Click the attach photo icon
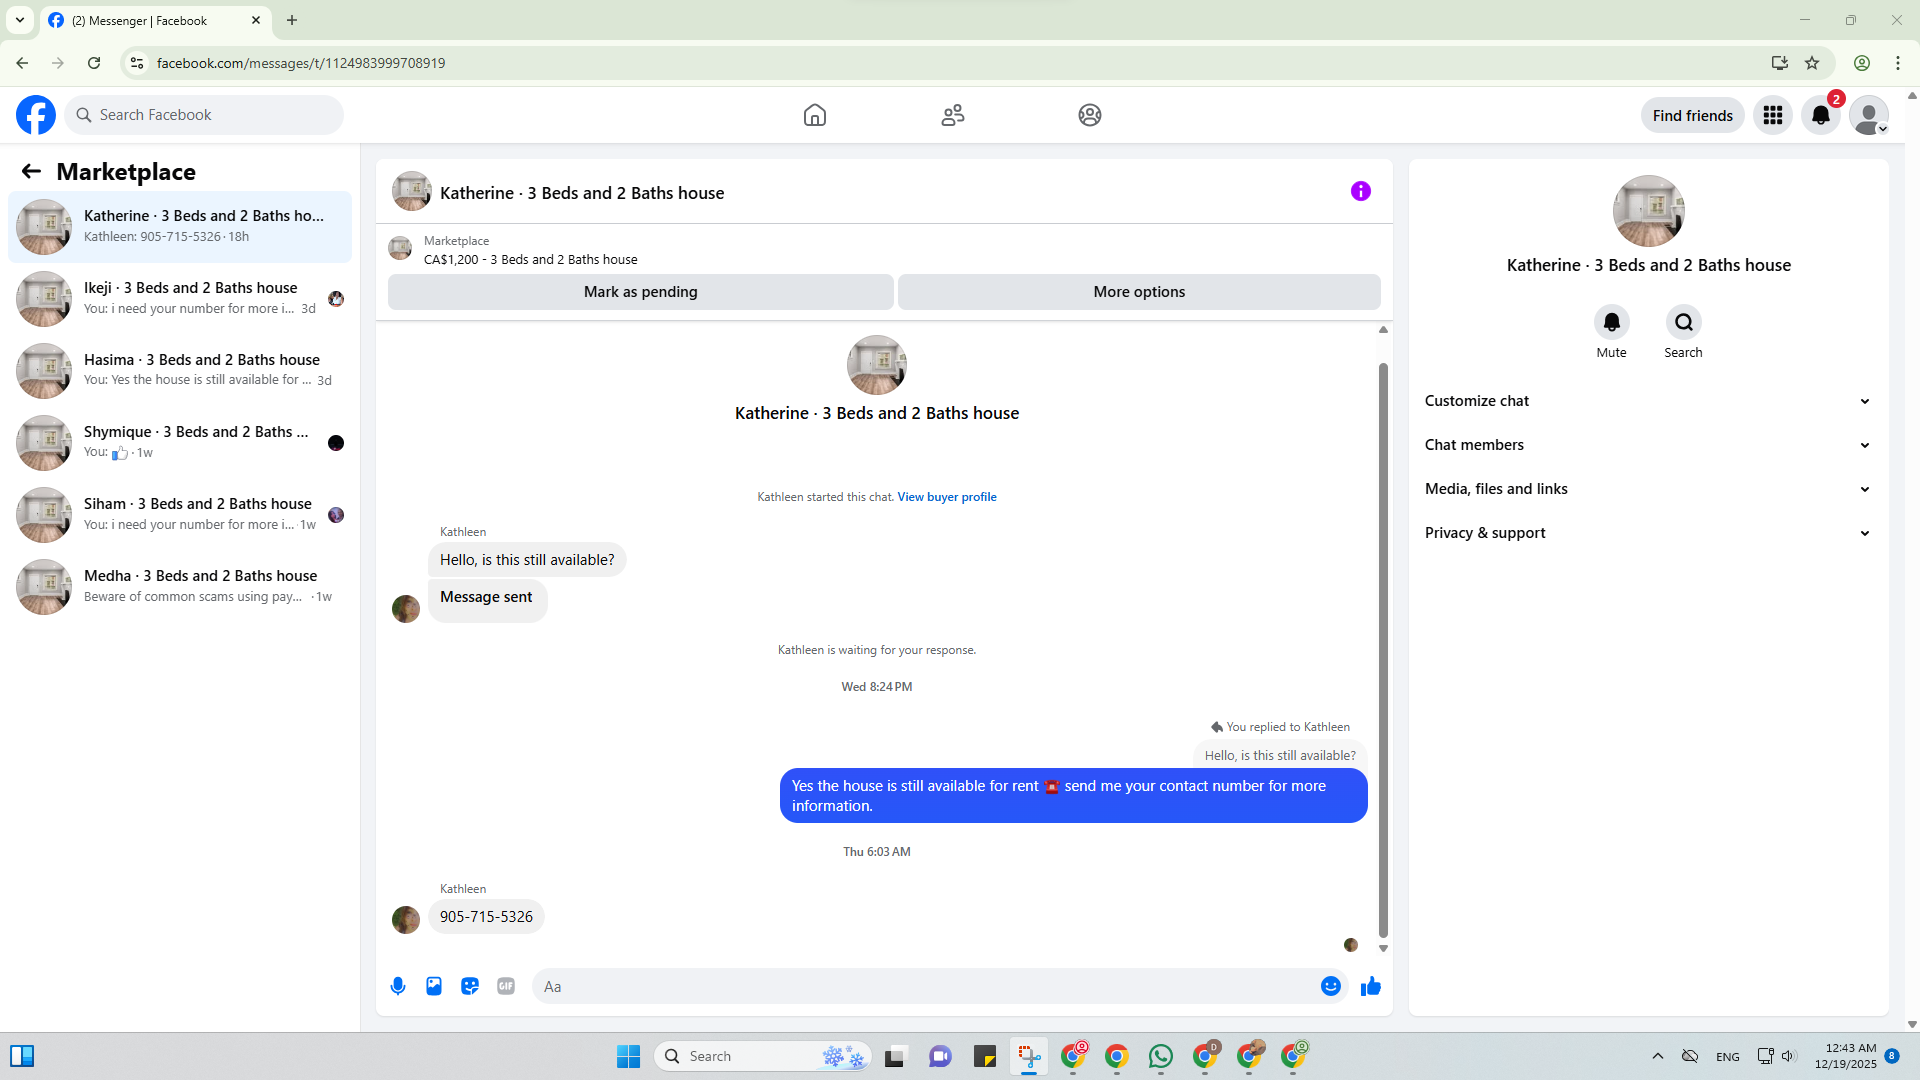The width and height of the screenshot is (1920, 1080). 434,986
